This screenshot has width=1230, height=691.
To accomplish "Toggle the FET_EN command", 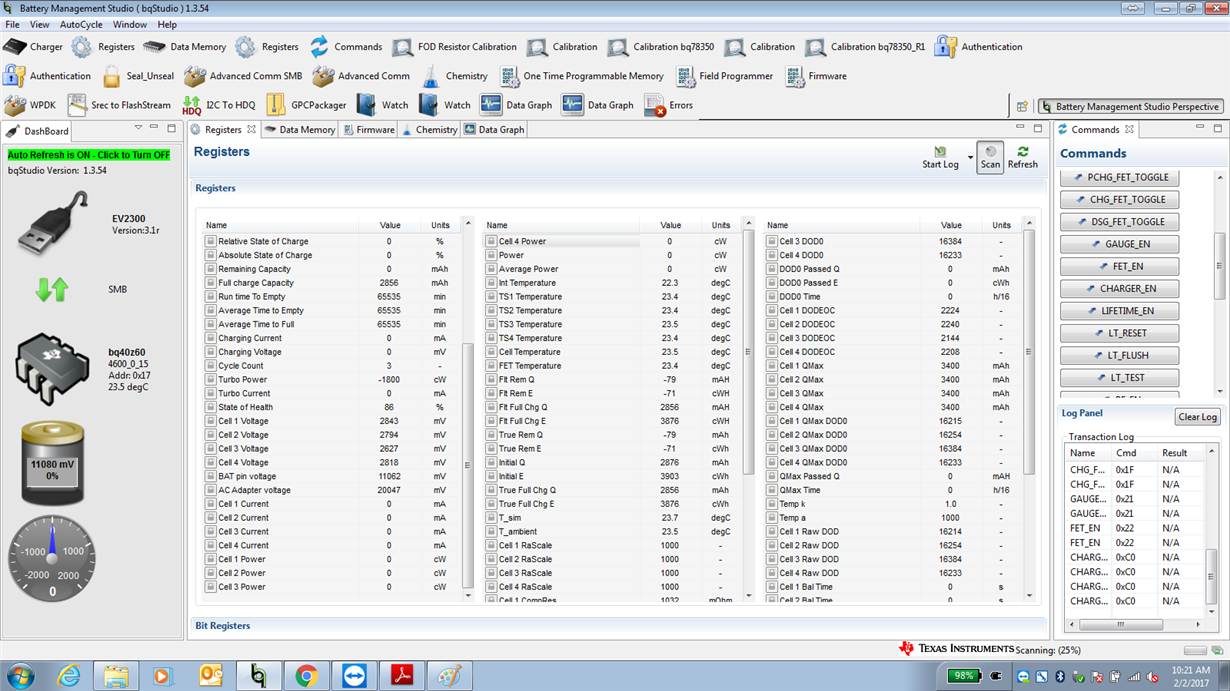I will (1119, 267).
